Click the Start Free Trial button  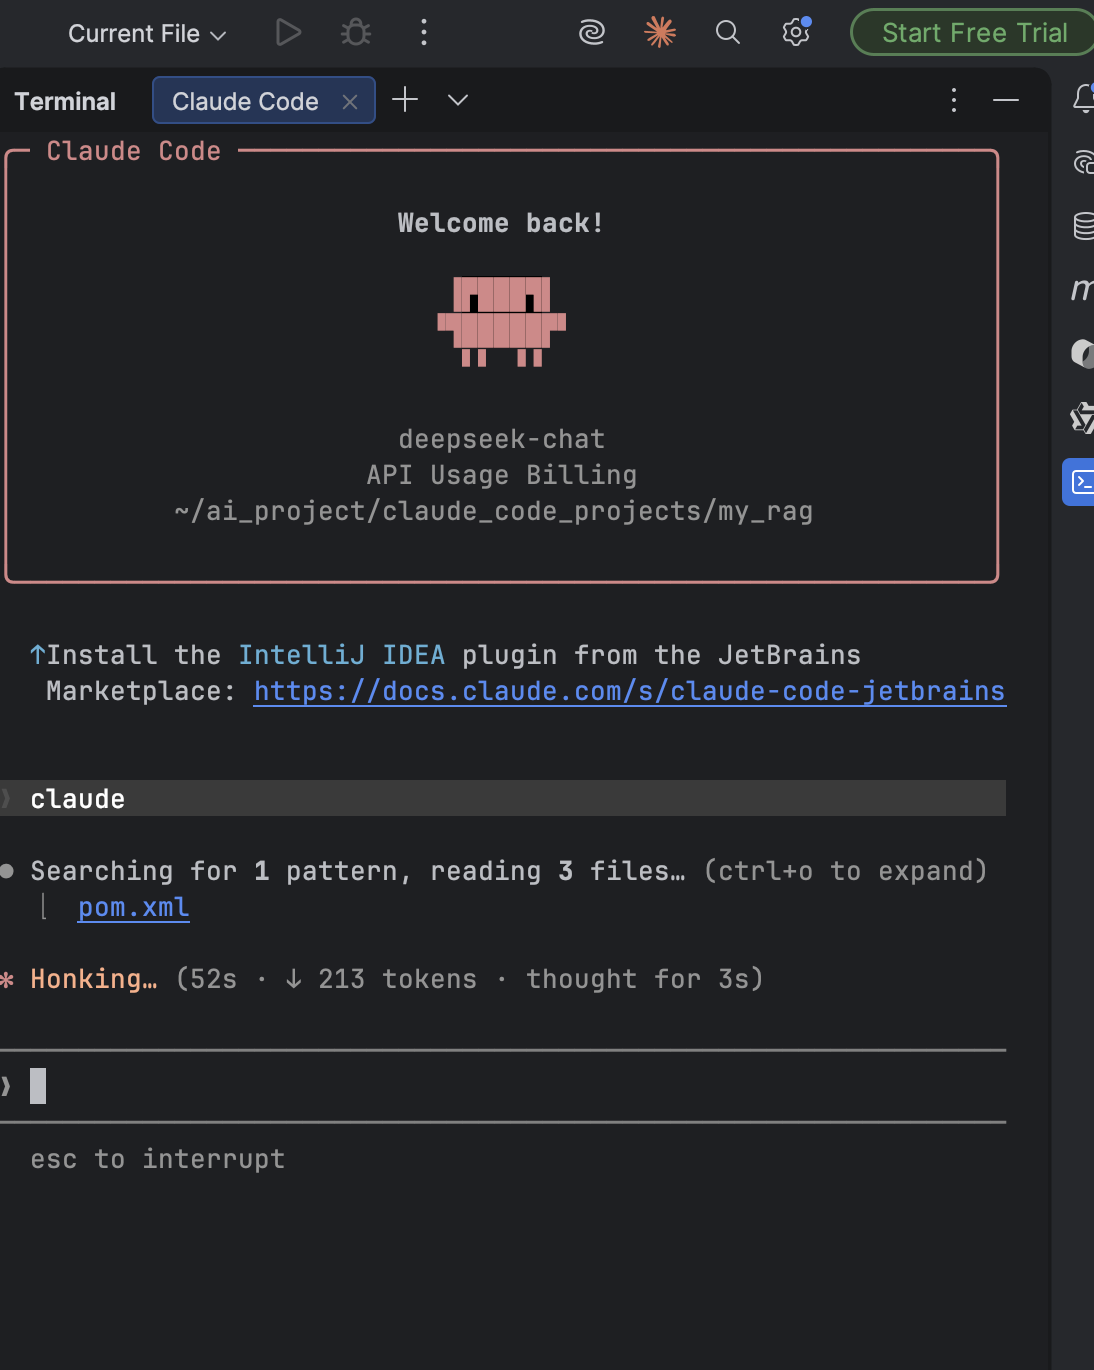974,33
